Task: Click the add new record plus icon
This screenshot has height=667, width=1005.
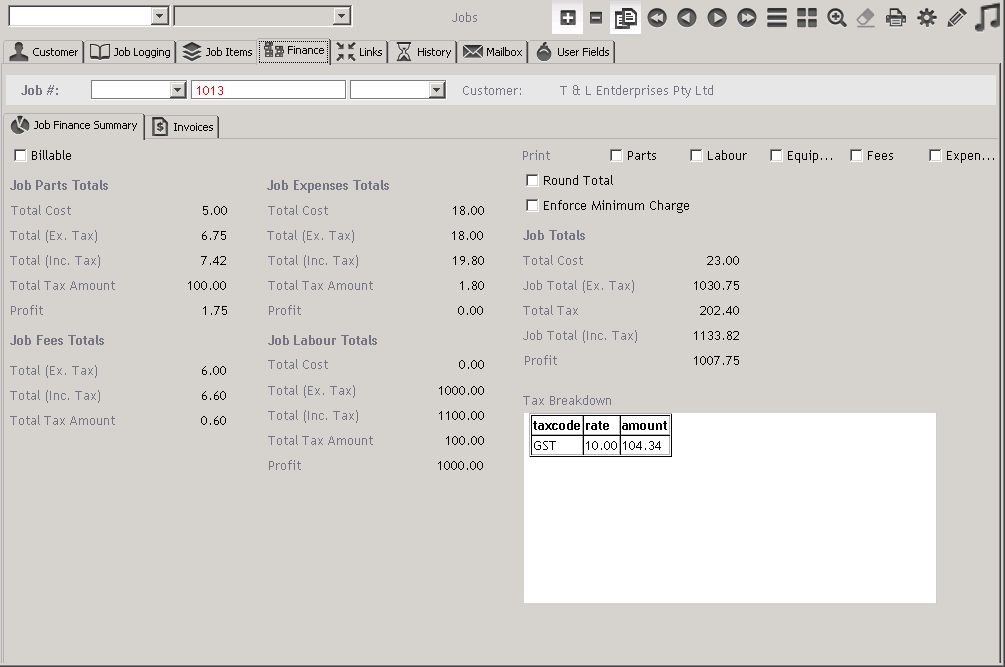Action: tap(567, 18)
